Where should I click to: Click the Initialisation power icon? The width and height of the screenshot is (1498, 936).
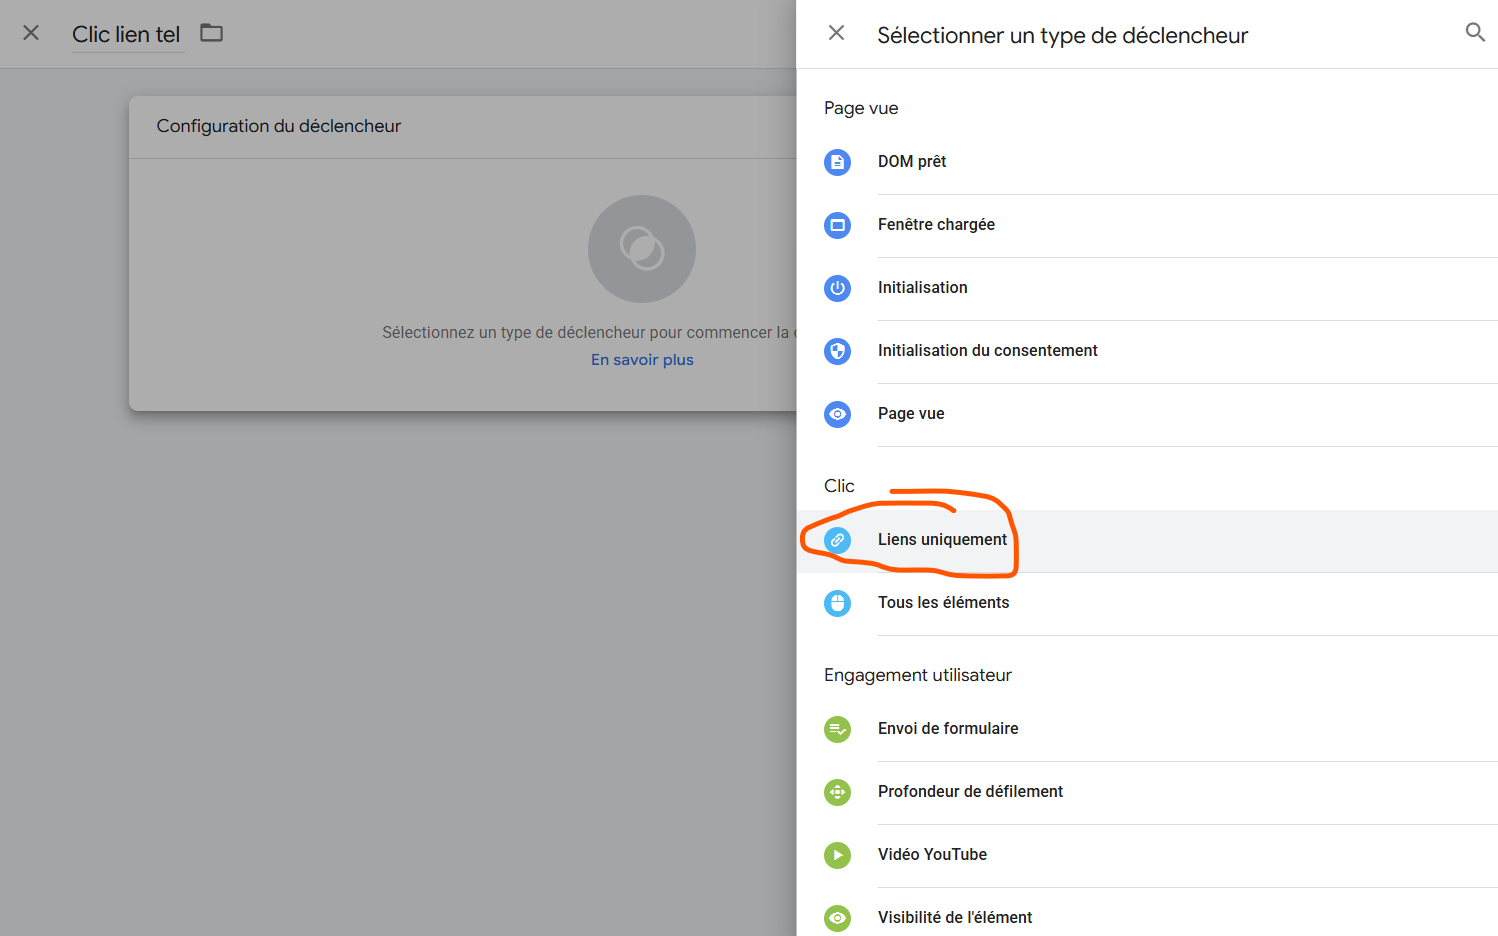(x=837, y=288)
